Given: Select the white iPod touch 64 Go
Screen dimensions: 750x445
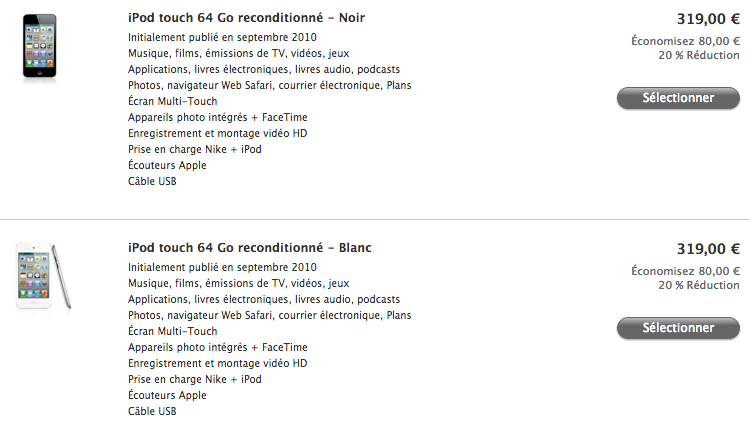Looking at the screenshot, I should [x=678, y=328].
